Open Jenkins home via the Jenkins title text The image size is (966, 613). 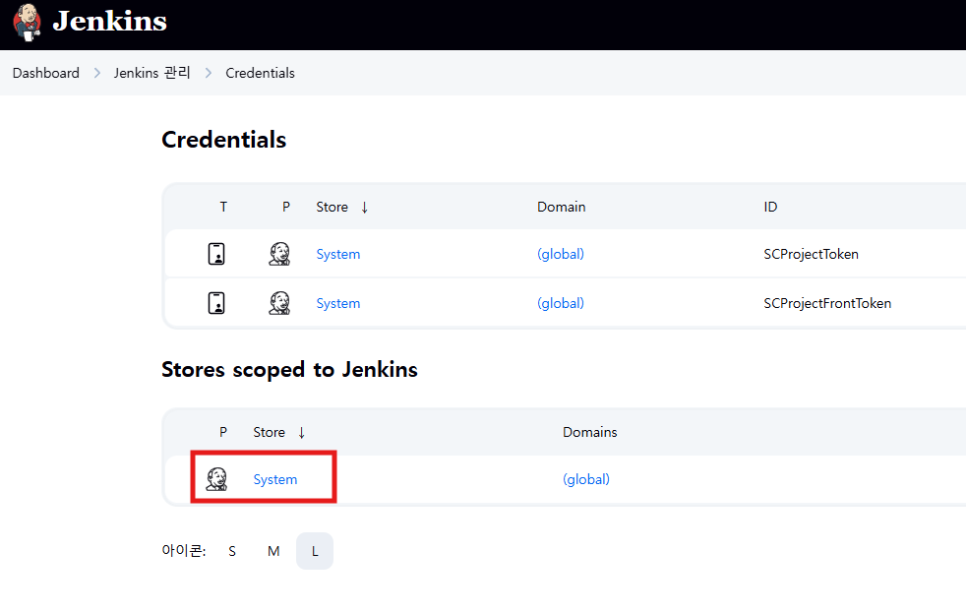tap(110, 22)
